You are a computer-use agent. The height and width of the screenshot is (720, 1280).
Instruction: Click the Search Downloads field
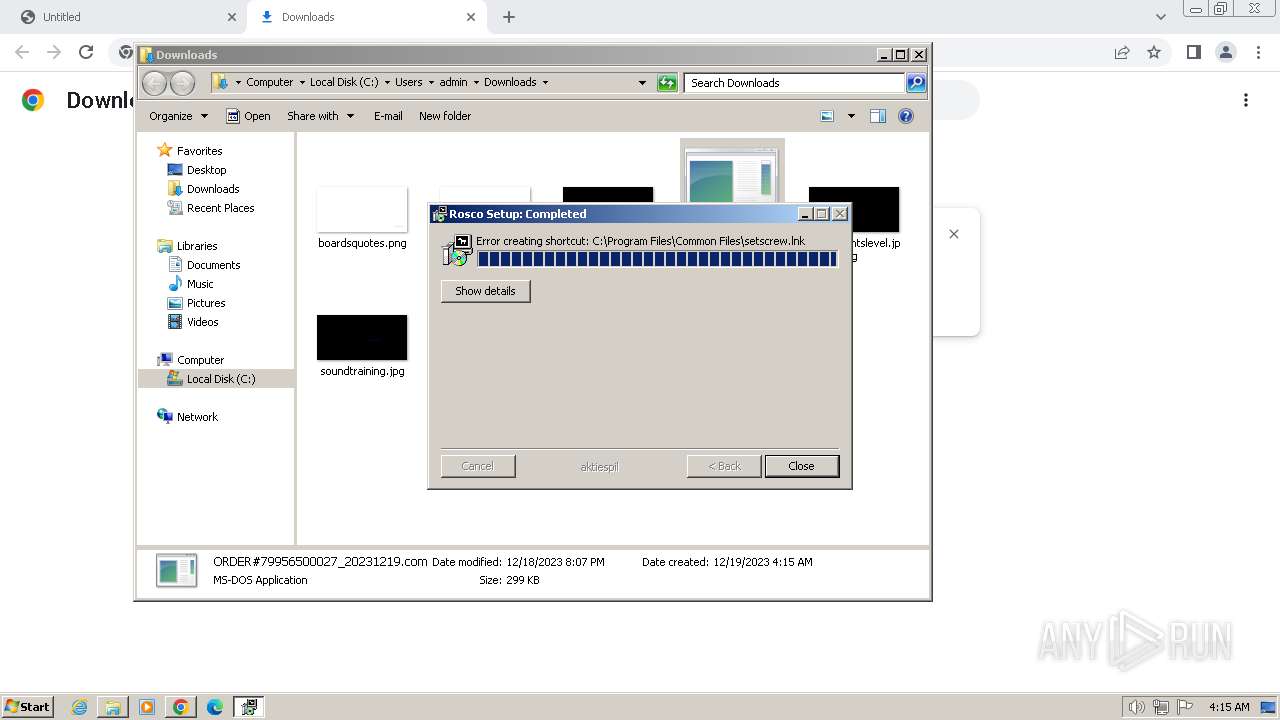(x=795, y=83)
